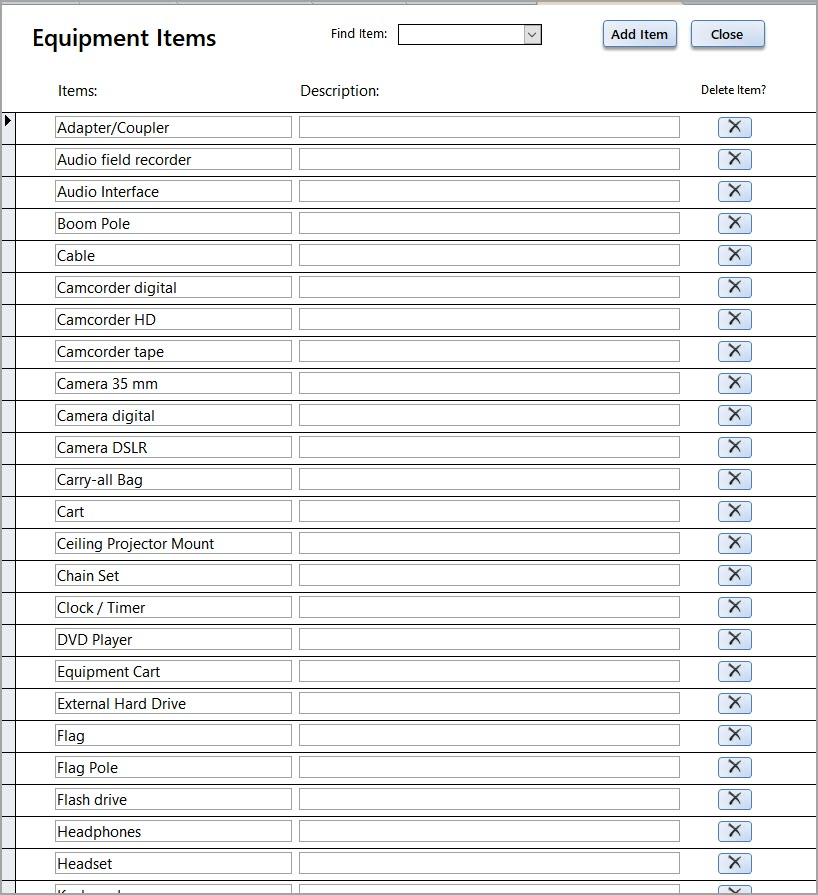Delete the Adapter/Coupler item

(734, 127)
